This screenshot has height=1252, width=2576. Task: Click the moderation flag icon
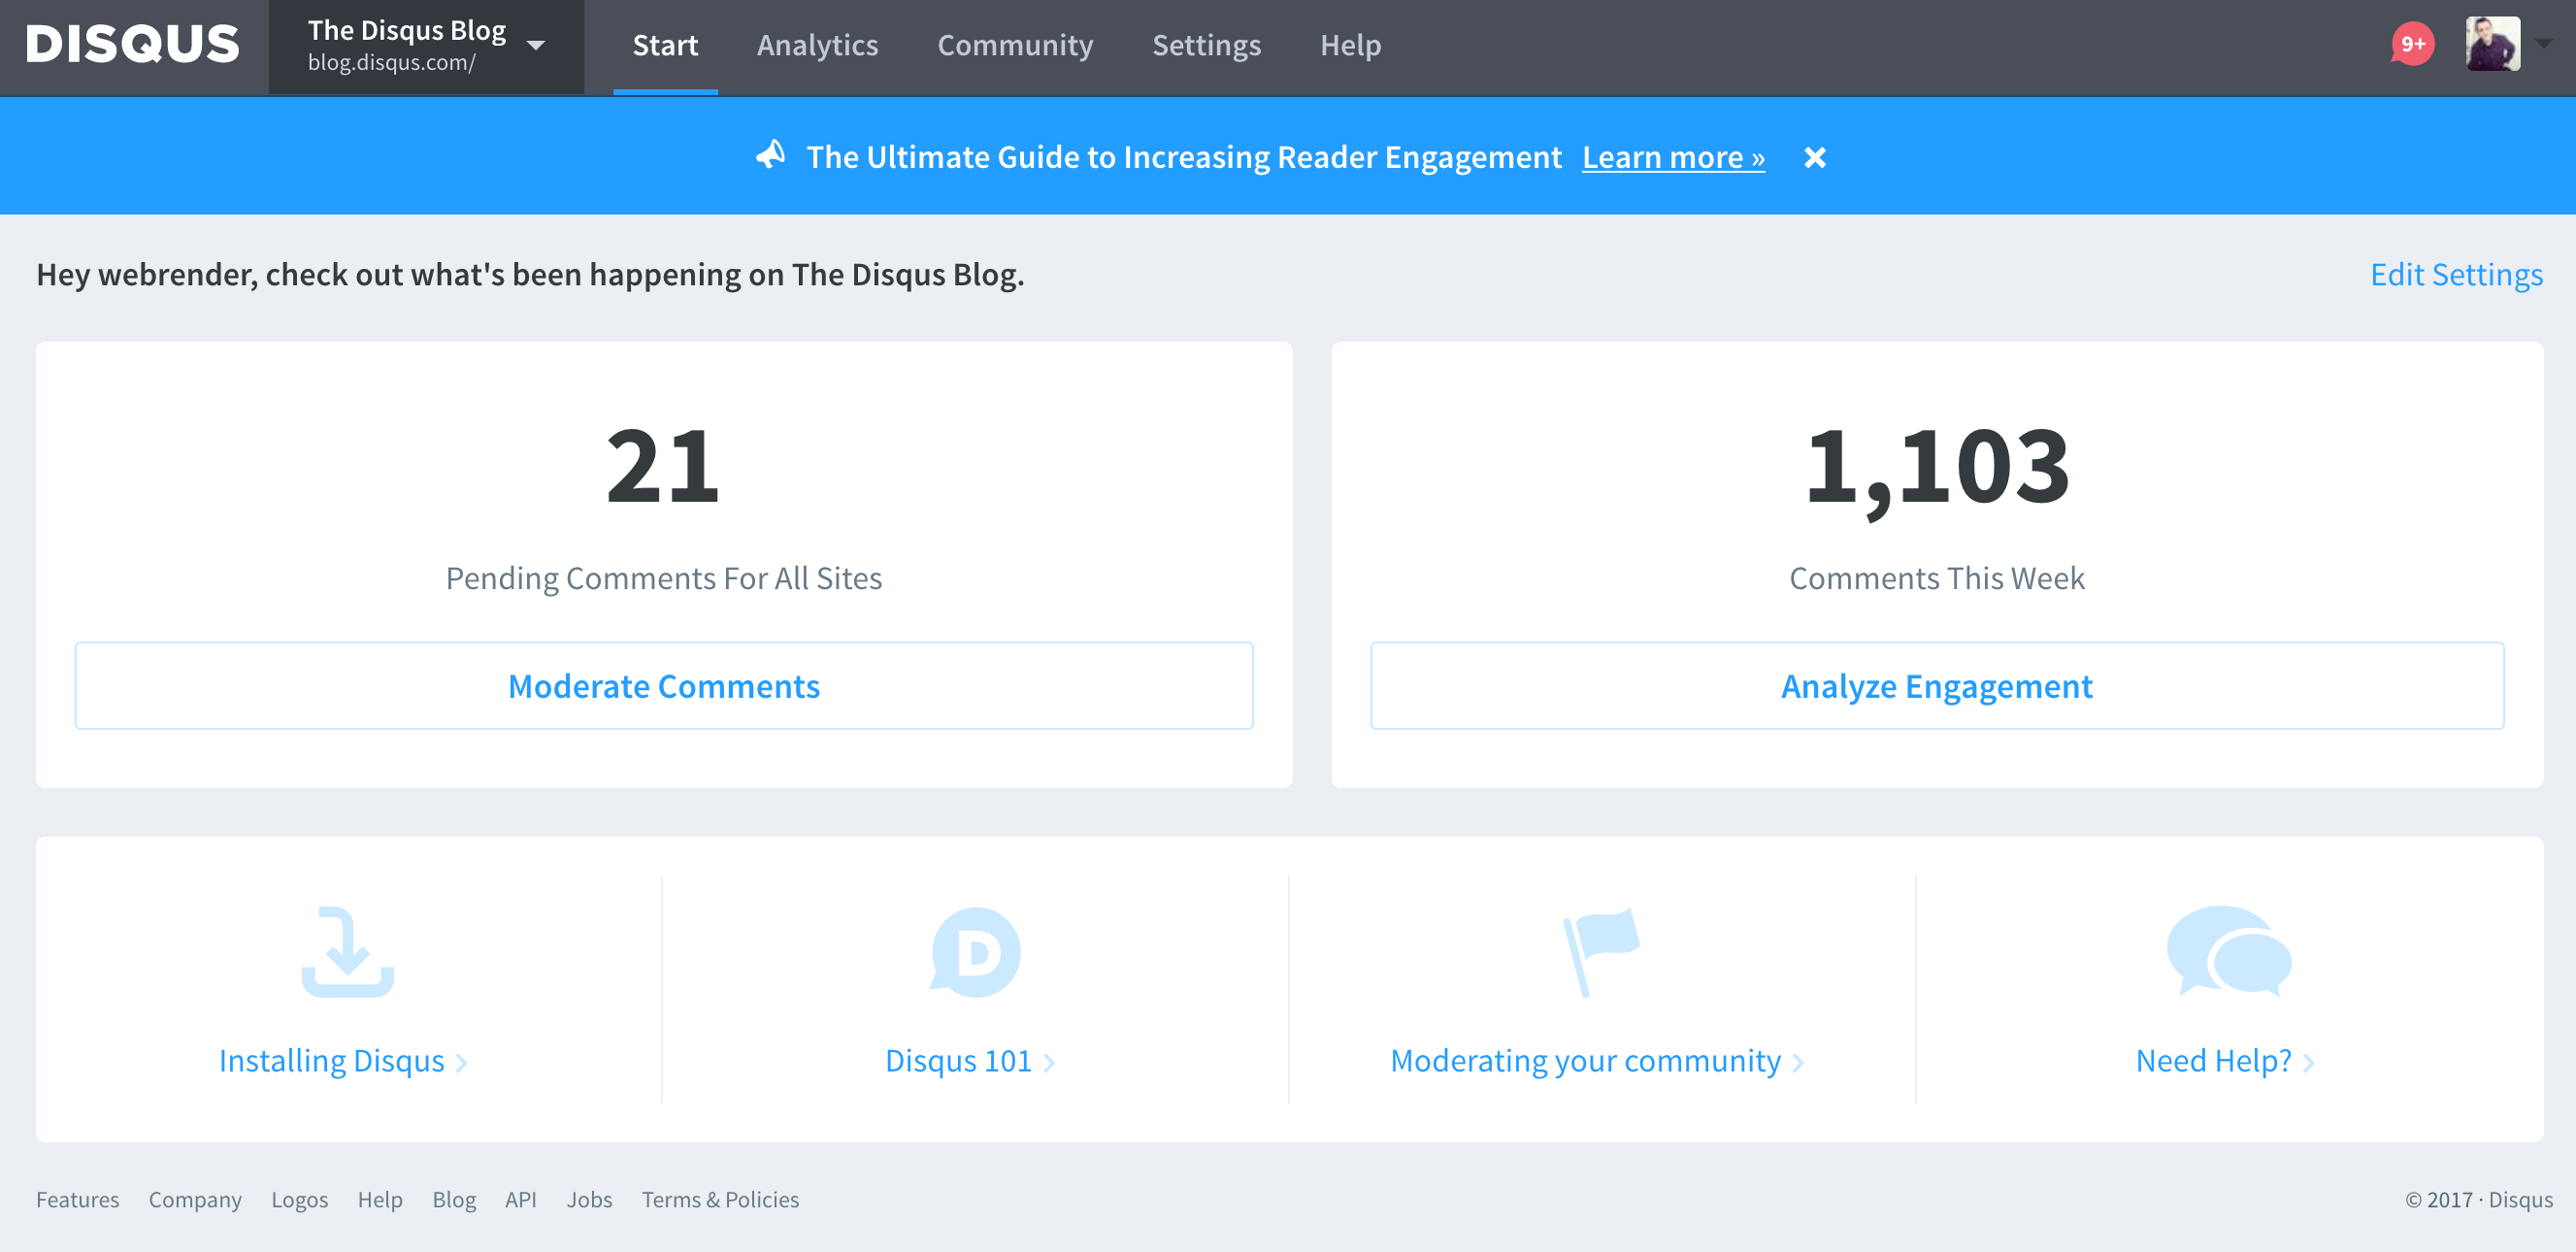[1601, 951]
